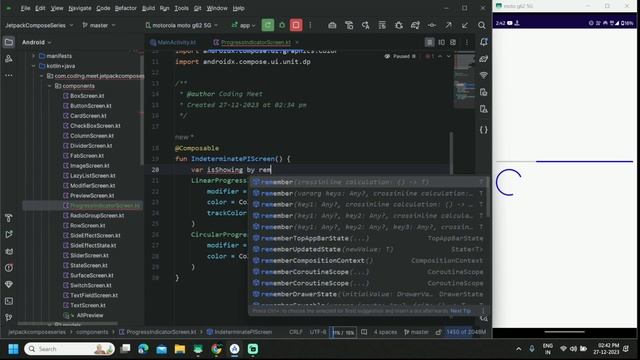Open IDE notifications bell icon
Screen dimensions: 640x360
point(484,42)
